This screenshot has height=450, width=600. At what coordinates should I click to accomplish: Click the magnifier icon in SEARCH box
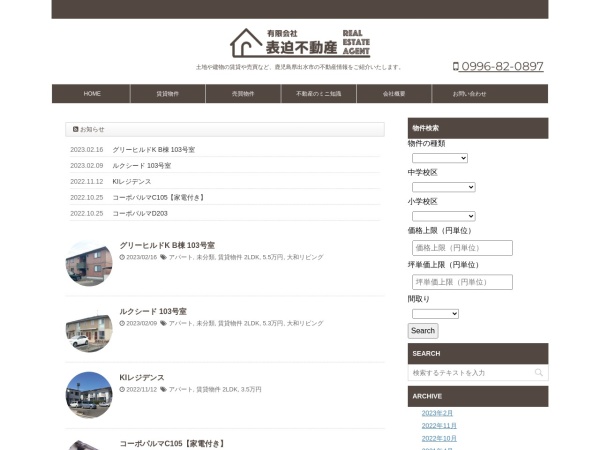point(538,372)
